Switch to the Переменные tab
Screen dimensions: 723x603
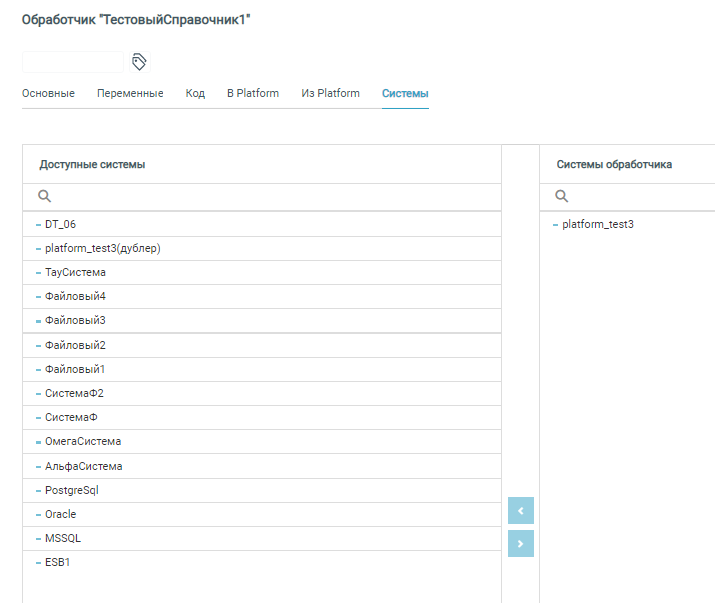point(130,94)
